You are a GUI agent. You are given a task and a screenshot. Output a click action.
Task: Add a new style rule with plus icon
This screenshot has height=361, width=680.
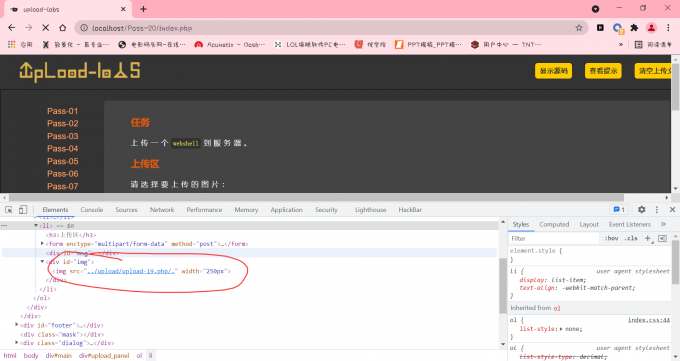pos(647,238)
